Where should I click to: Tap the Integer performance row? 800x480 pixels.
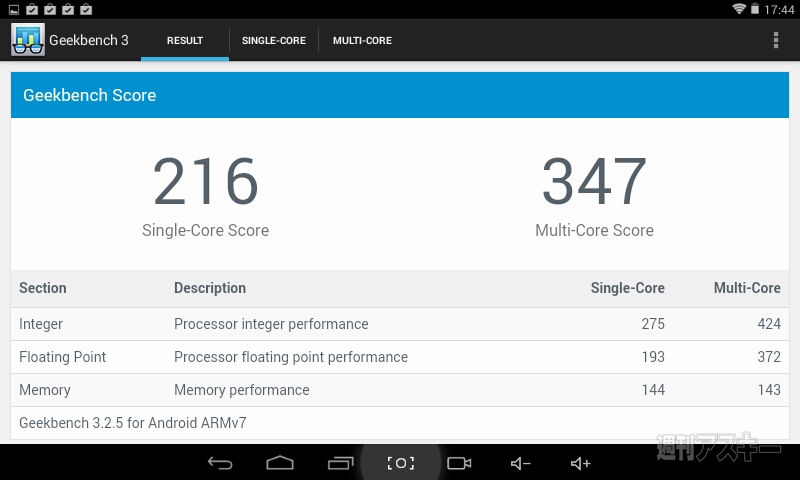click(x=400, y=324)
